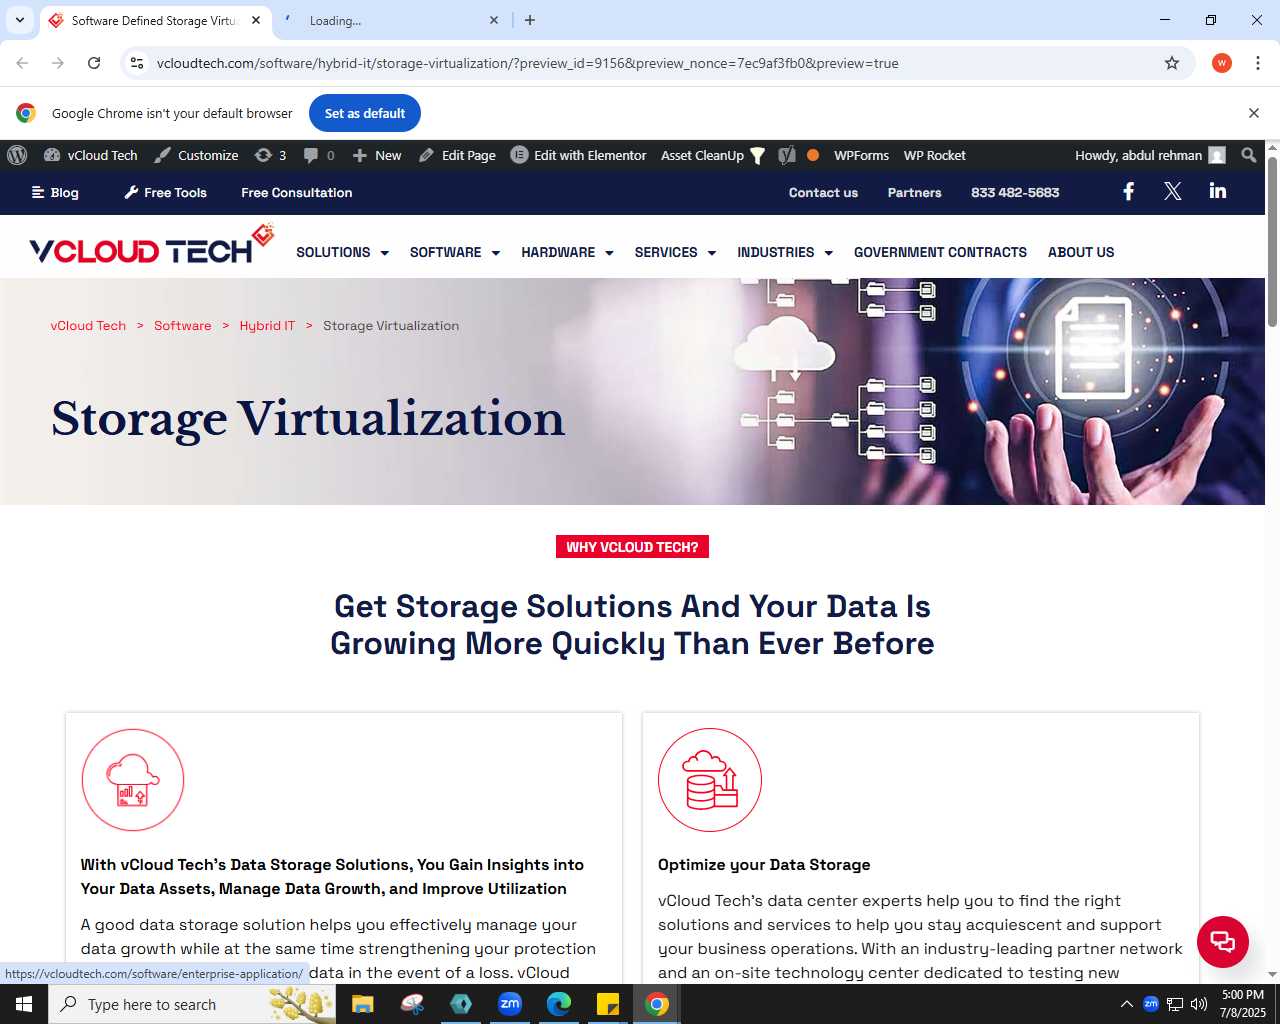Select the page vertical scrollbar thumb
Image resolution: width=1280 pixels, height=1024 pixels.
click(x=1272, y=241)
